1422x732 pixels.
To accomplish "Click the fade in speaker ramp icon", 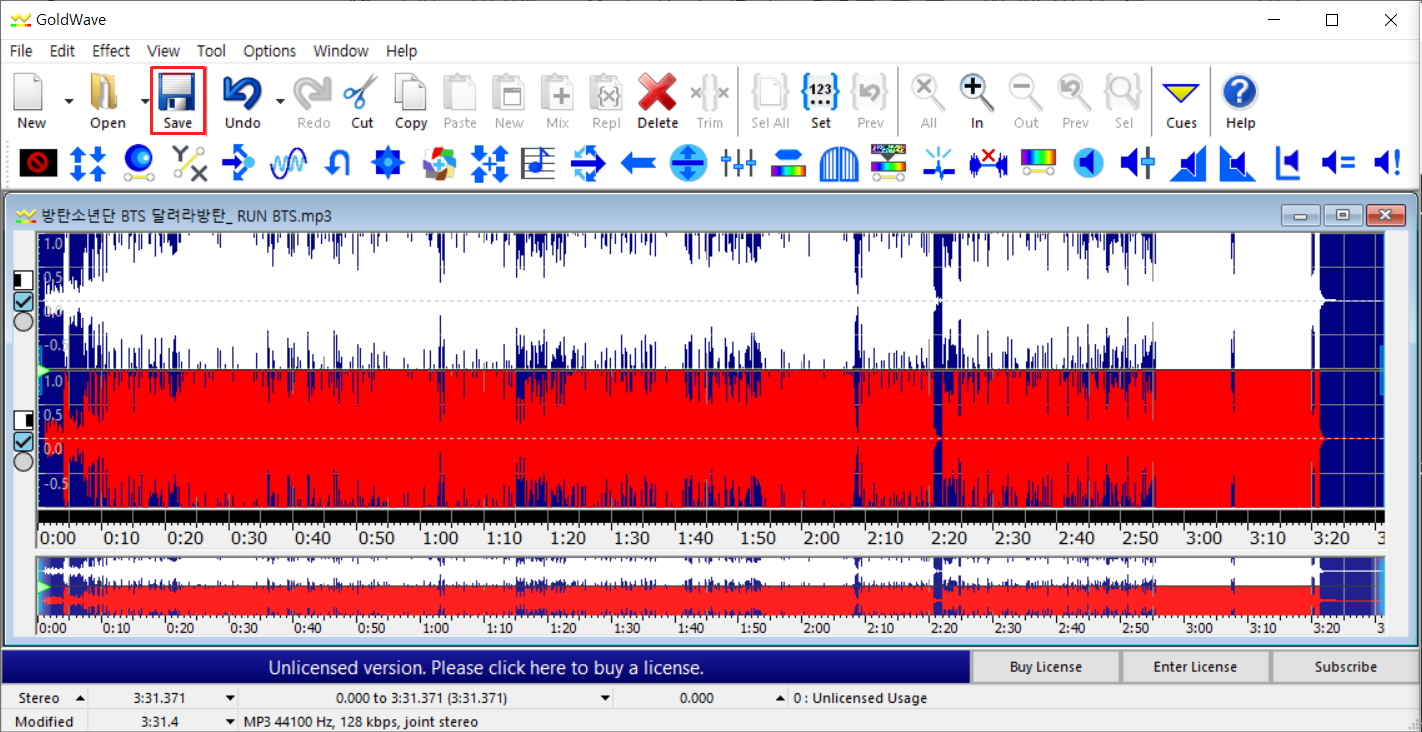I will point(1188,162).
